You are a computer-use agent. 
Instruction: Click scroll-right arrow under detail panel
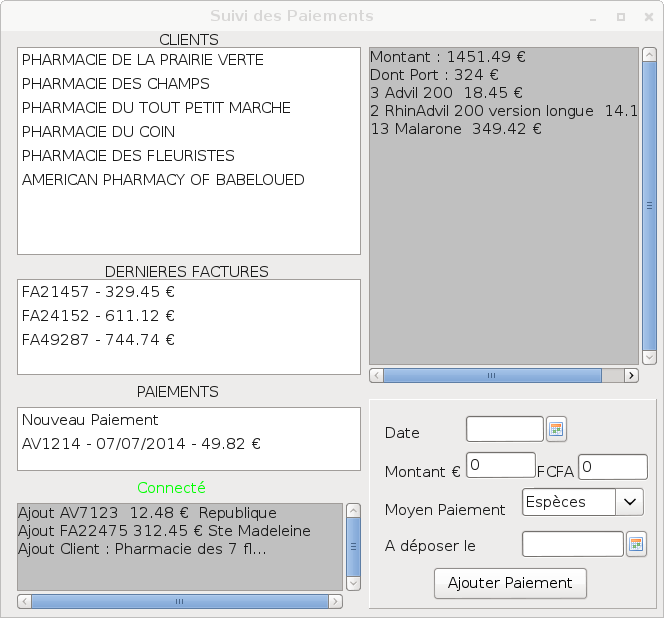pyautogui.click(x=631, y=376)
